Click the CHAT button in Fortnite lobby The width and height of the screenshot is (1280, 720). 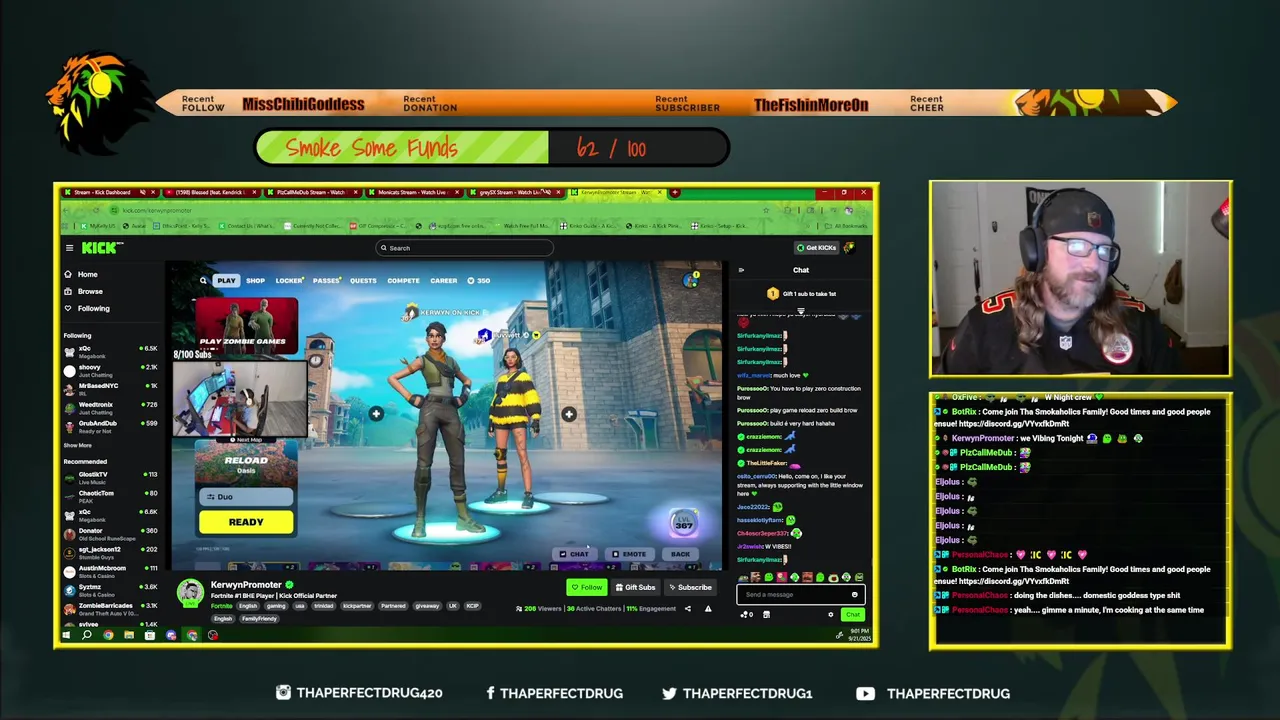tap(575, 554)
